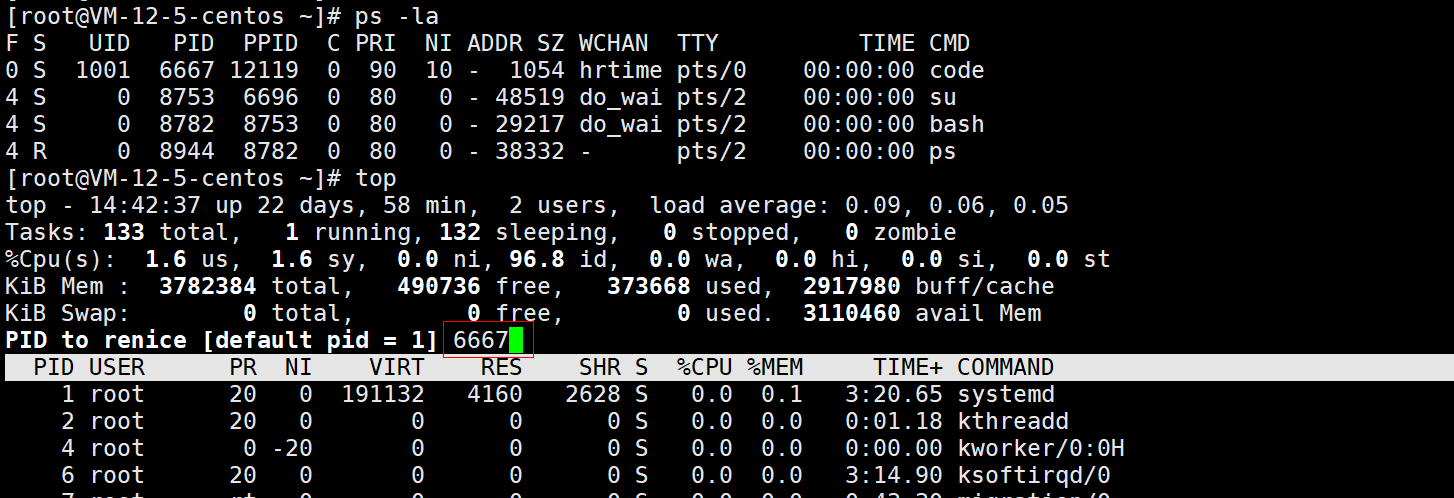Click SZ value 29217
This screenshot has height=498, width=1454.
pos(529,125)
